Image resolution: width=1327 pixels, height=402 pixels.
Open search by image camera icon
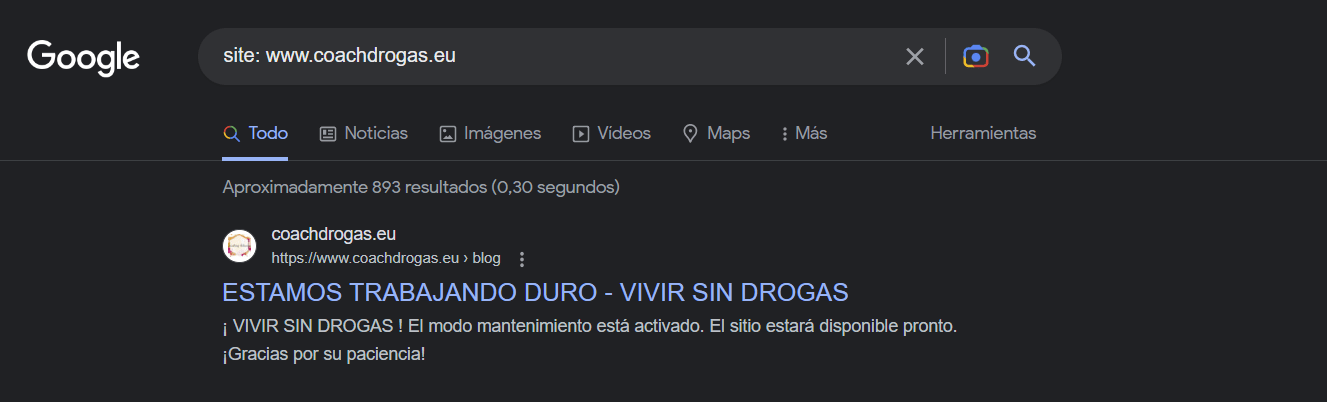[976, 56]
